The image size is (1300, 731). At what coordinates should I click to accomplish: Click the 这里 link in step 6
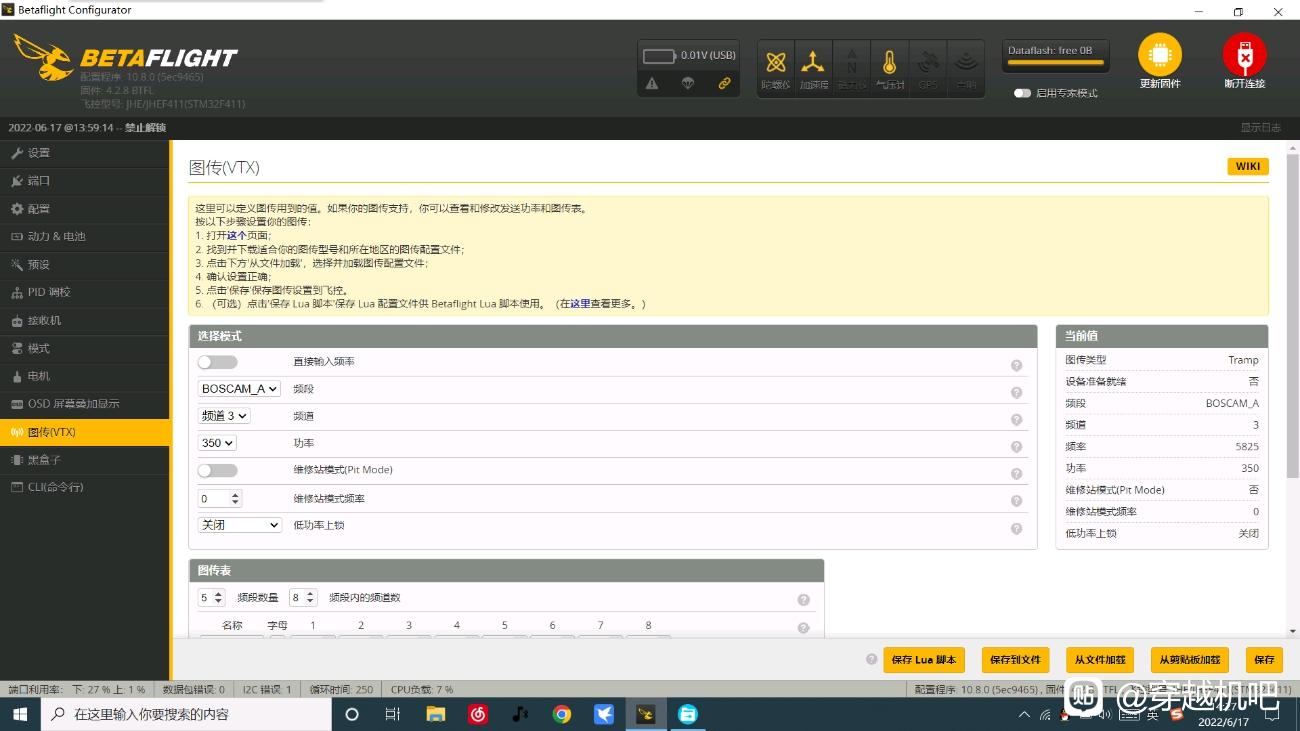(x=580, y=303)
